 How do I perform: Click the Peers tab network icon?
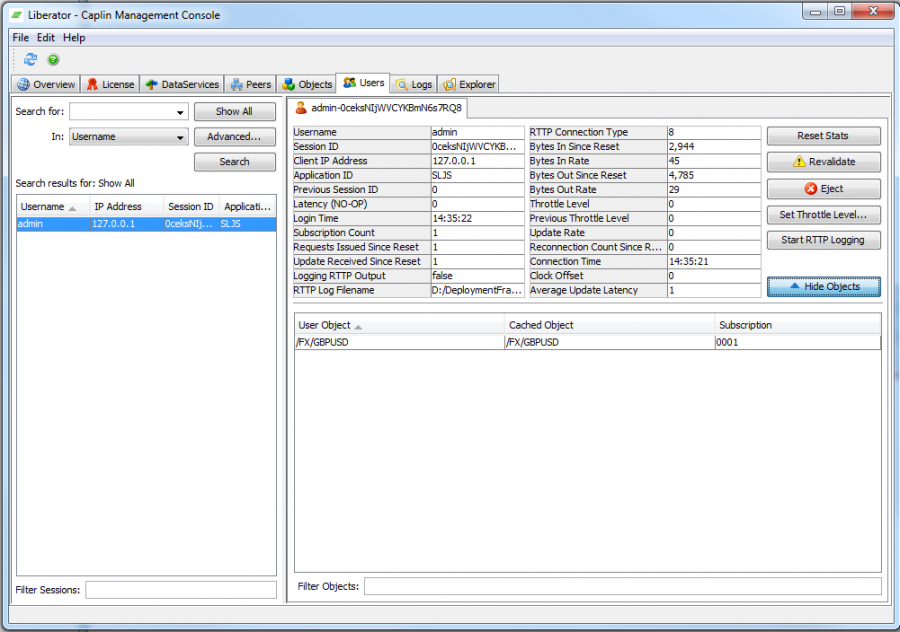pyautogui.click(x=236, y=84)
